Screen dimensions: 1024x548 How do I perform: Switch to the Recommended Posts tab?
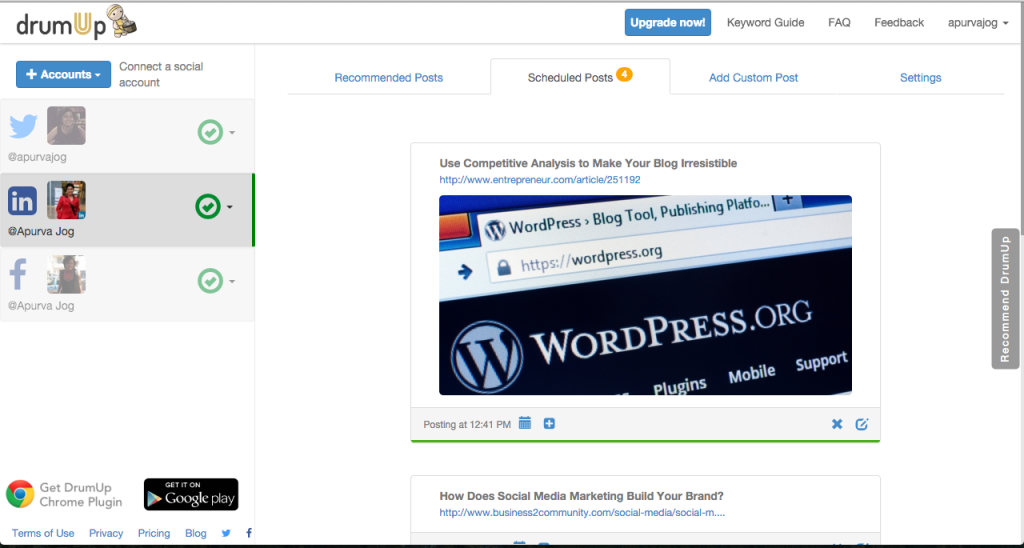click(x=389, y=78)
